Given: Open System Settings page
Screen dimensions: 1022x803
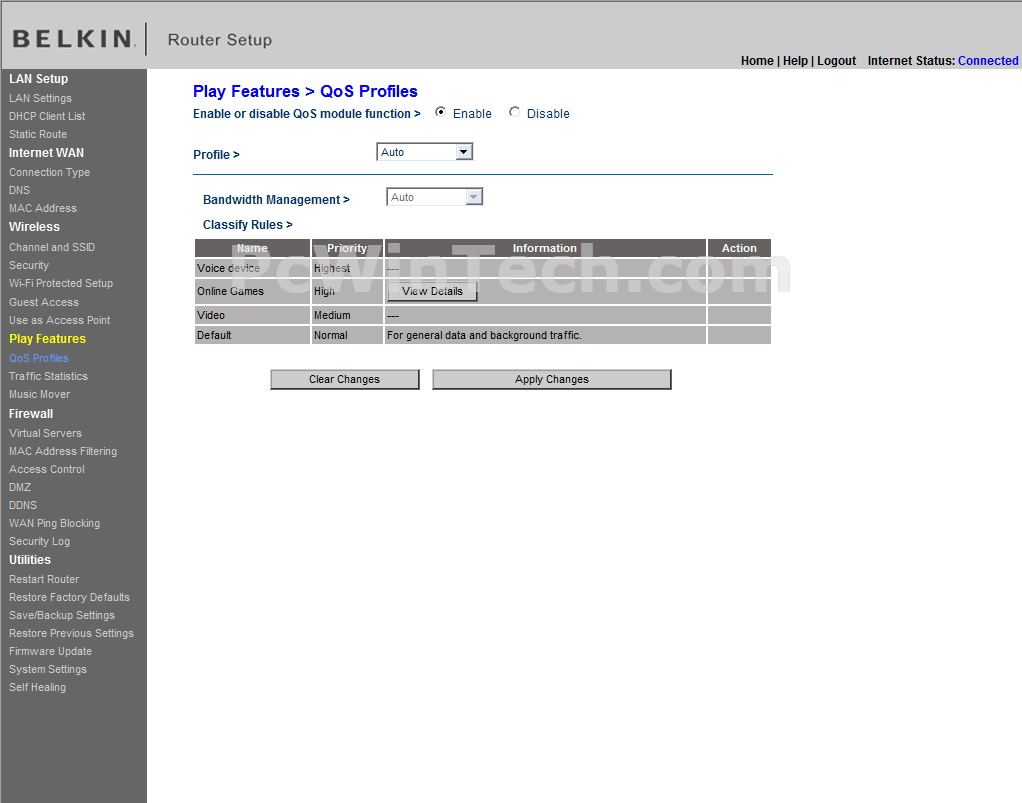Looking at the screenshot, I should tap(48, 669).
